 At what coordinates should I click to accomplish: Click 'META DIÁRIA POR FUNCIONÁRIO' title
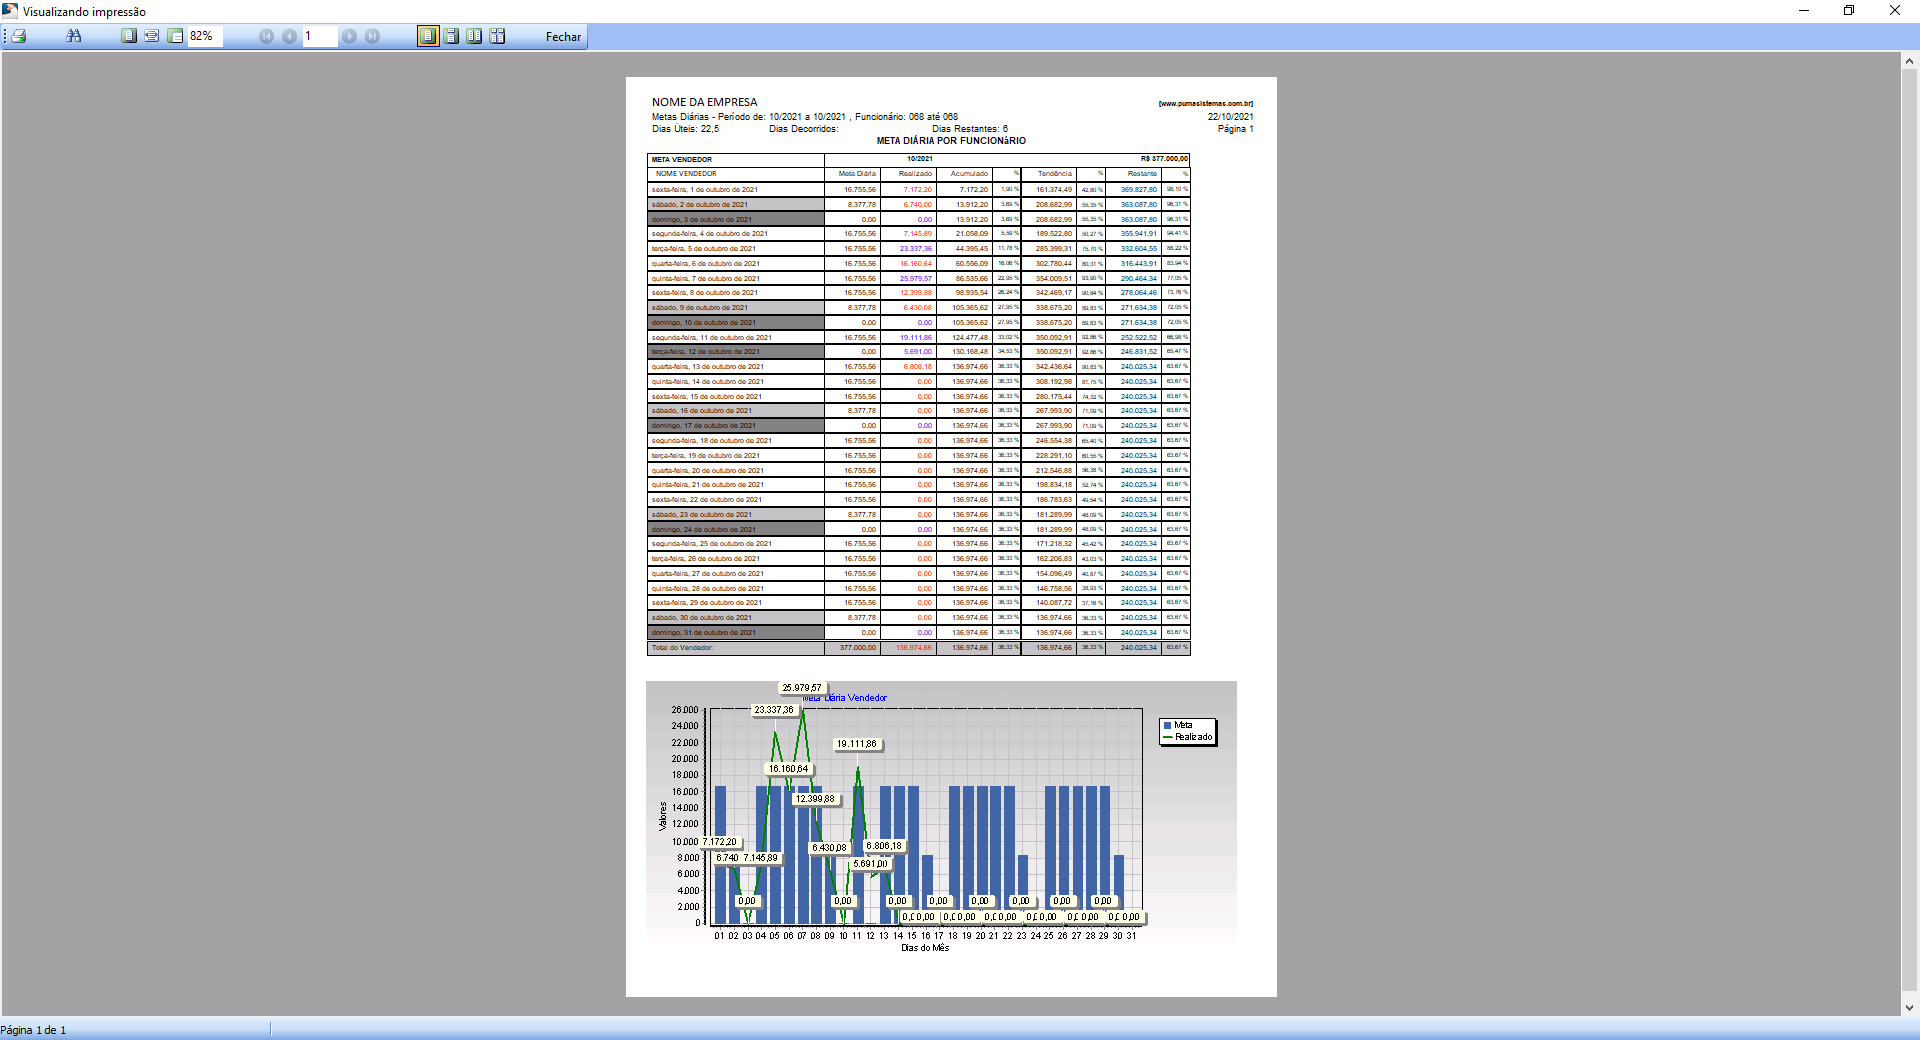pos(951,141)
